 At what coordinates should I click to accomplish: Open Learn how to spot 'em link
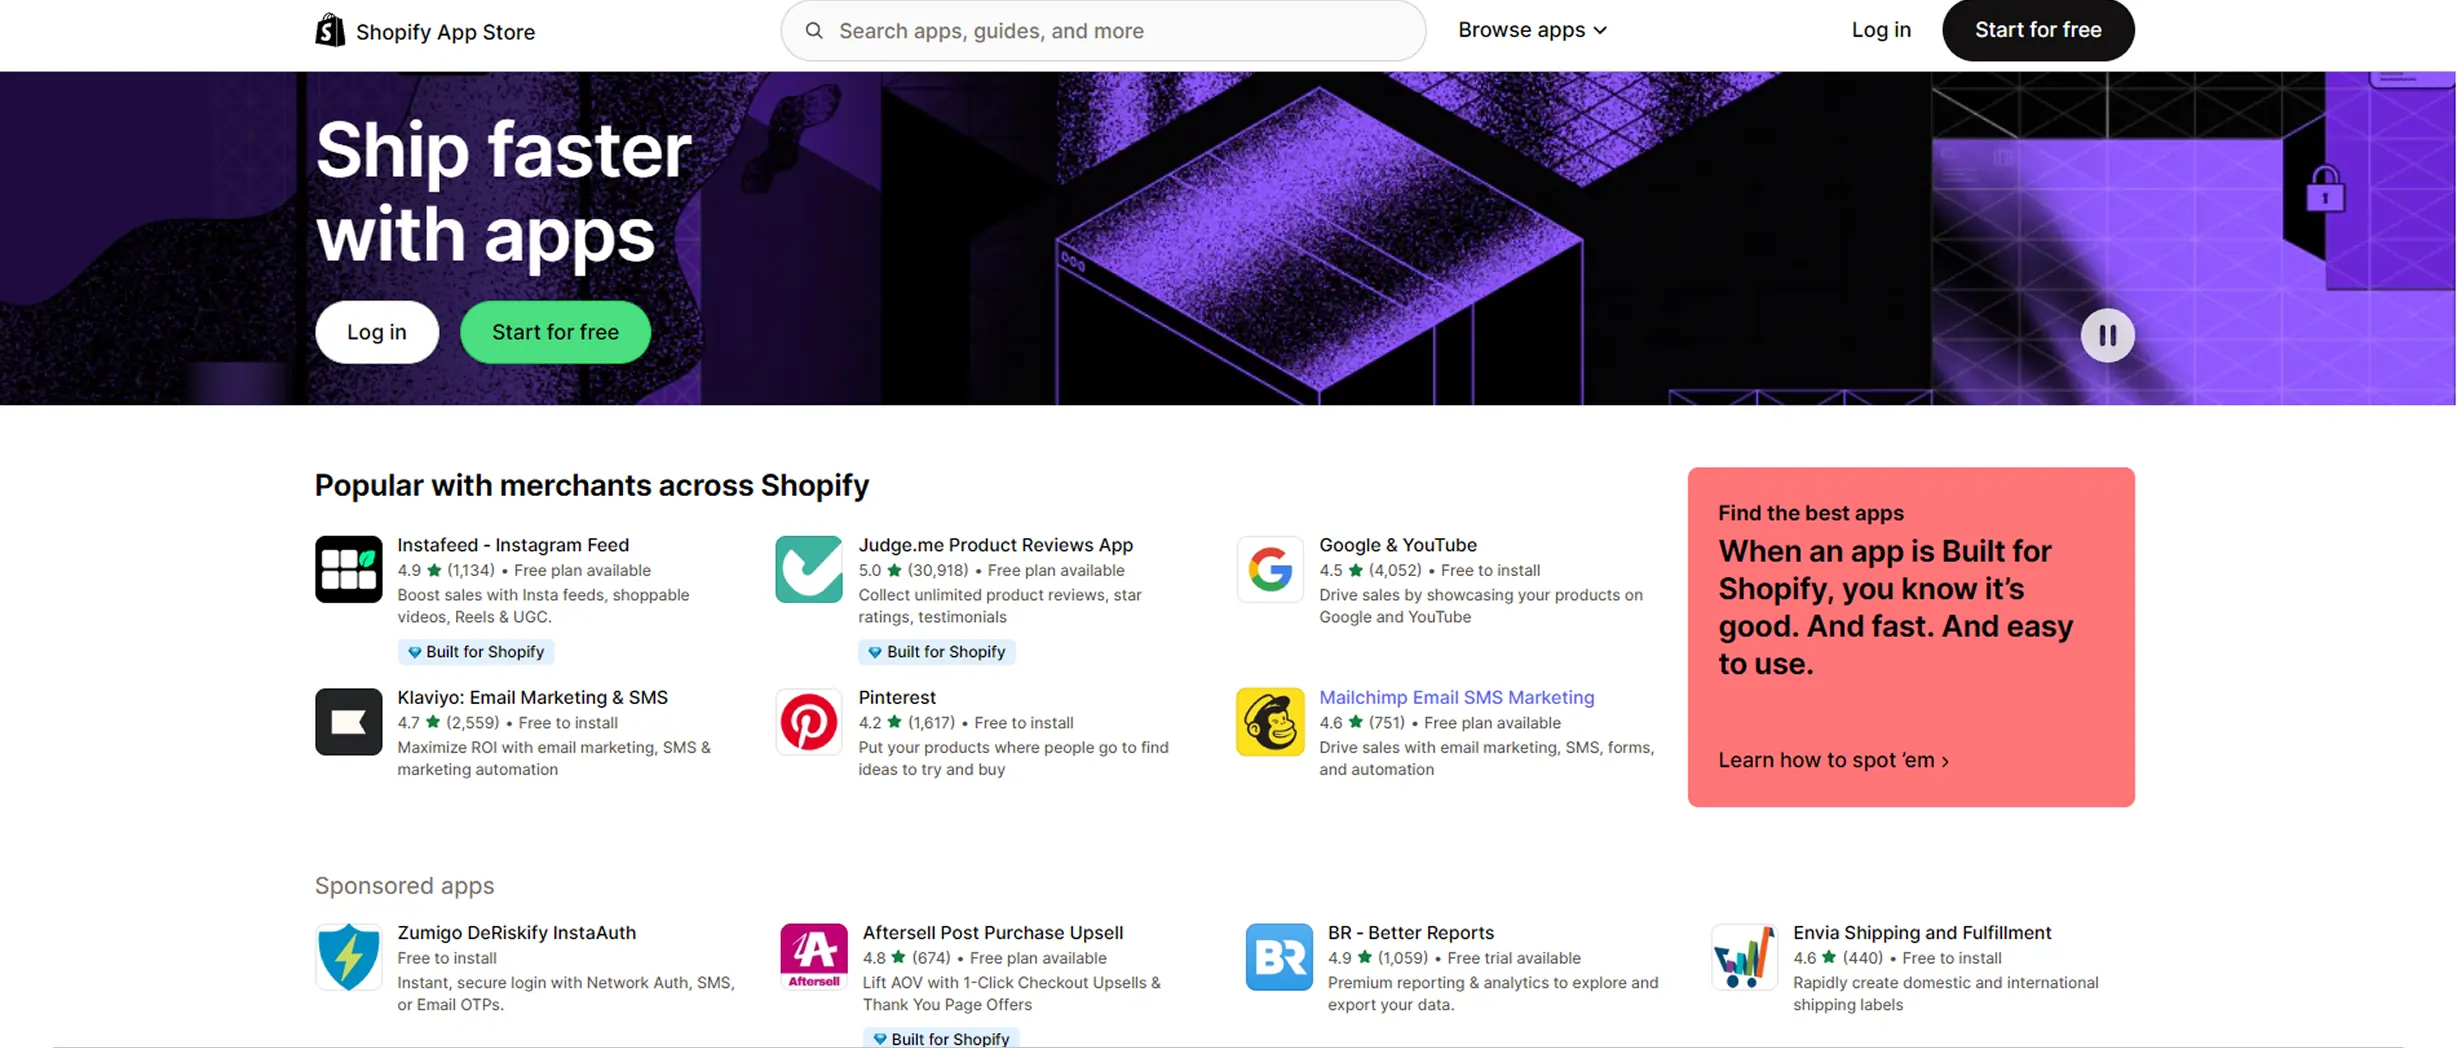pyautogui.click(x=1832, y=760)
